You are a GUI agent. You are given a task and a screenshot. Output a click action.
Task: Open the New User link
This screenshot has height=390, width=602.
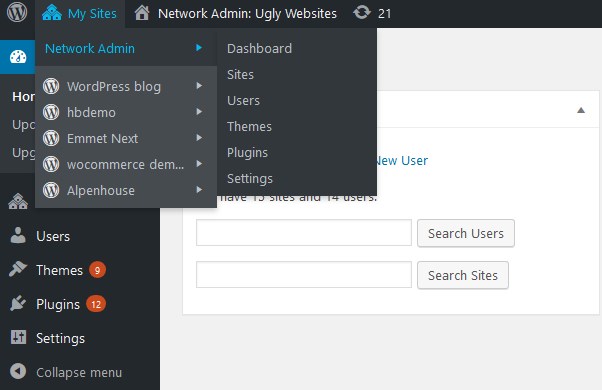(402, 160)
